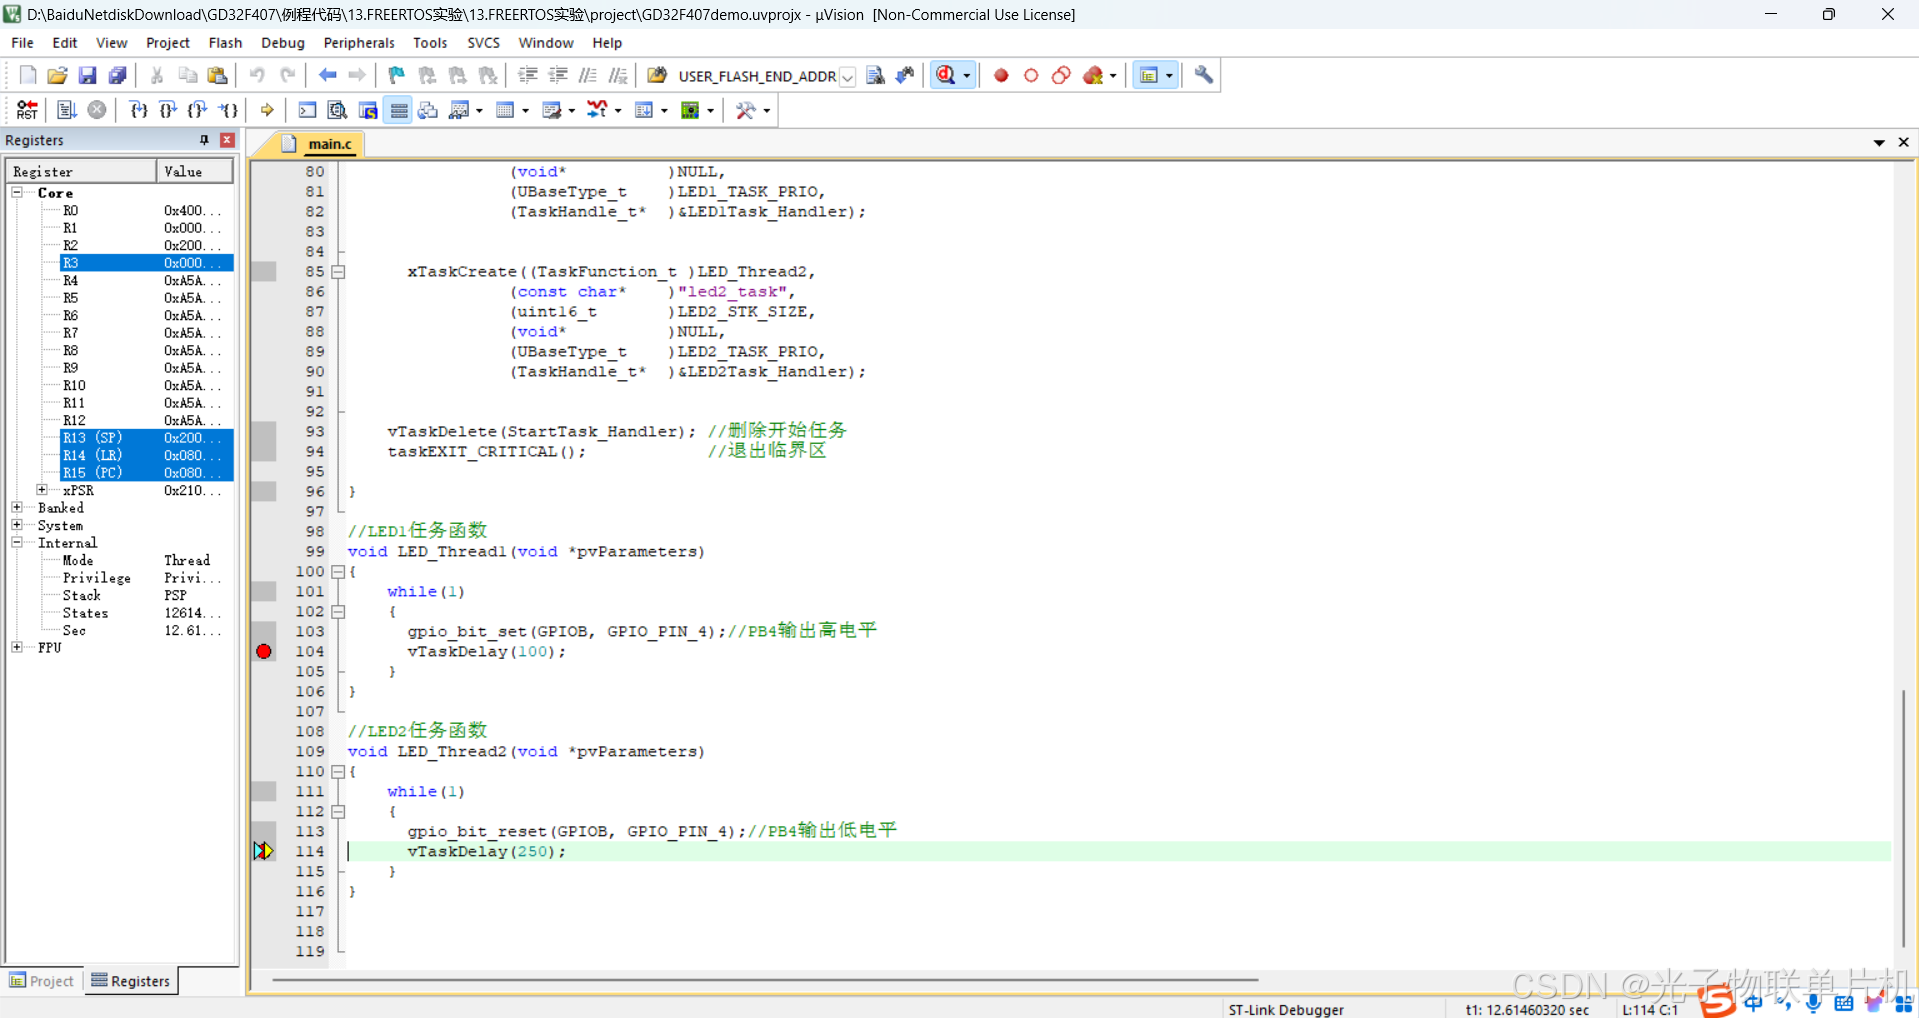Open the Memory Windows dropdown arrow
1919x1018 pixels.
coord(526,111)
